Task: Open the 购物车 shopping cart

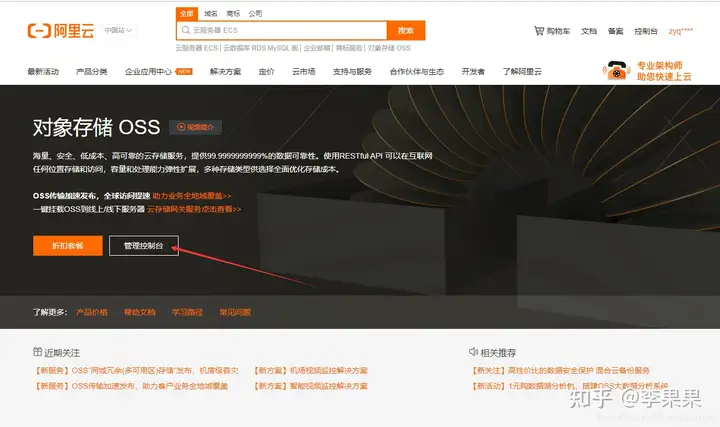Action: click(552, 31)
